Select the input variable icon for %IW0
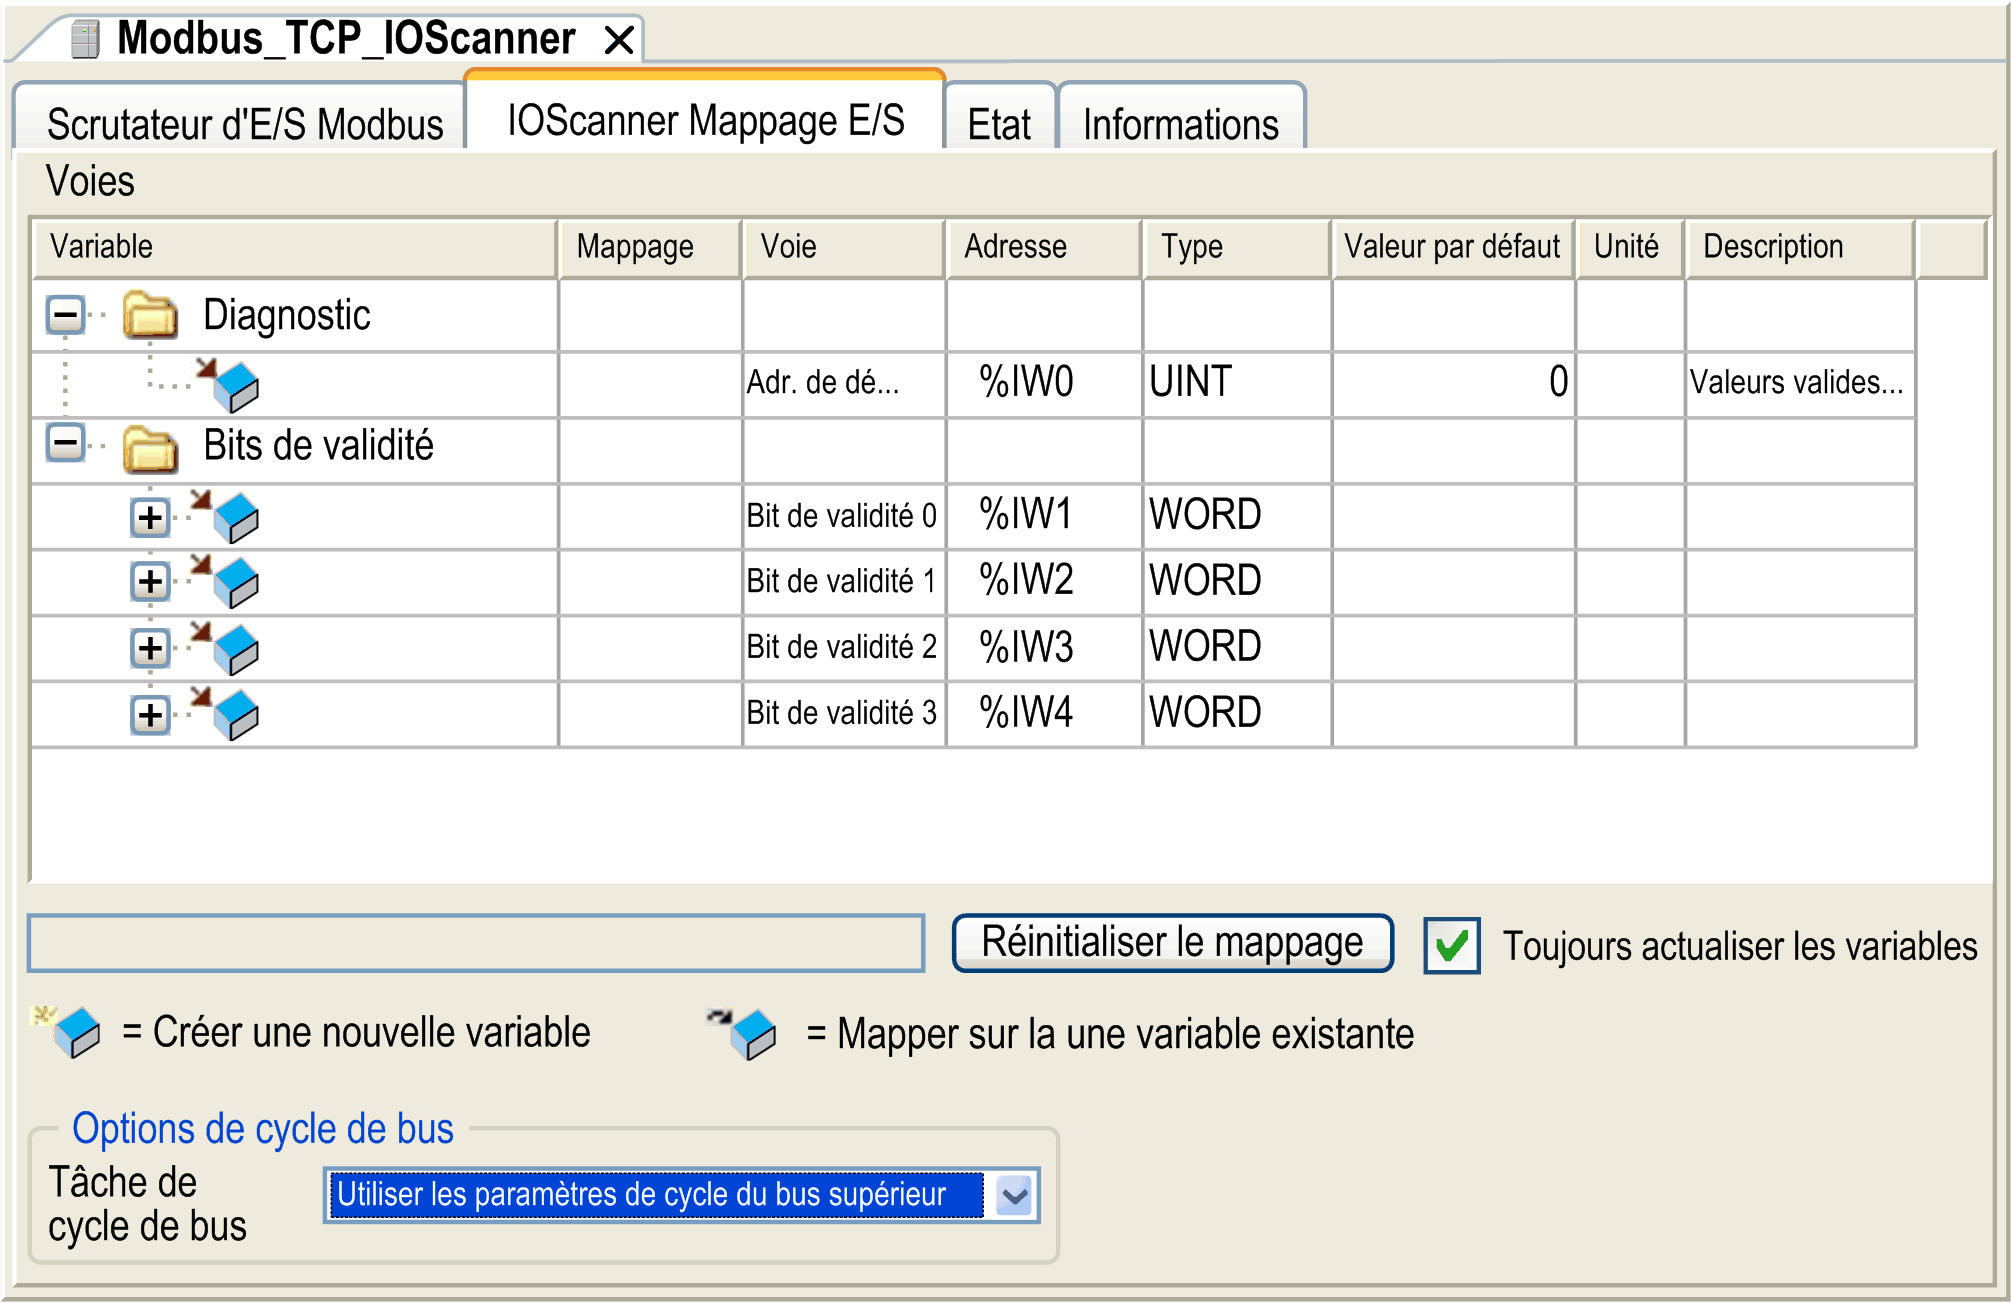This screenshot has height=1303, width=2011. tap(228, 384)
